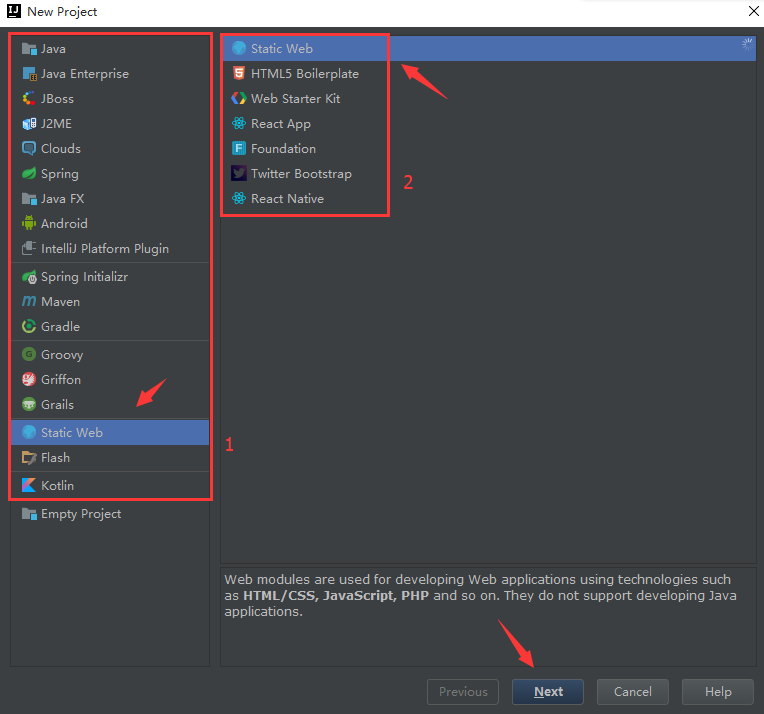764x714 pixels.
Task: Click the Maven 'm' icon
Action: [29, 302]
